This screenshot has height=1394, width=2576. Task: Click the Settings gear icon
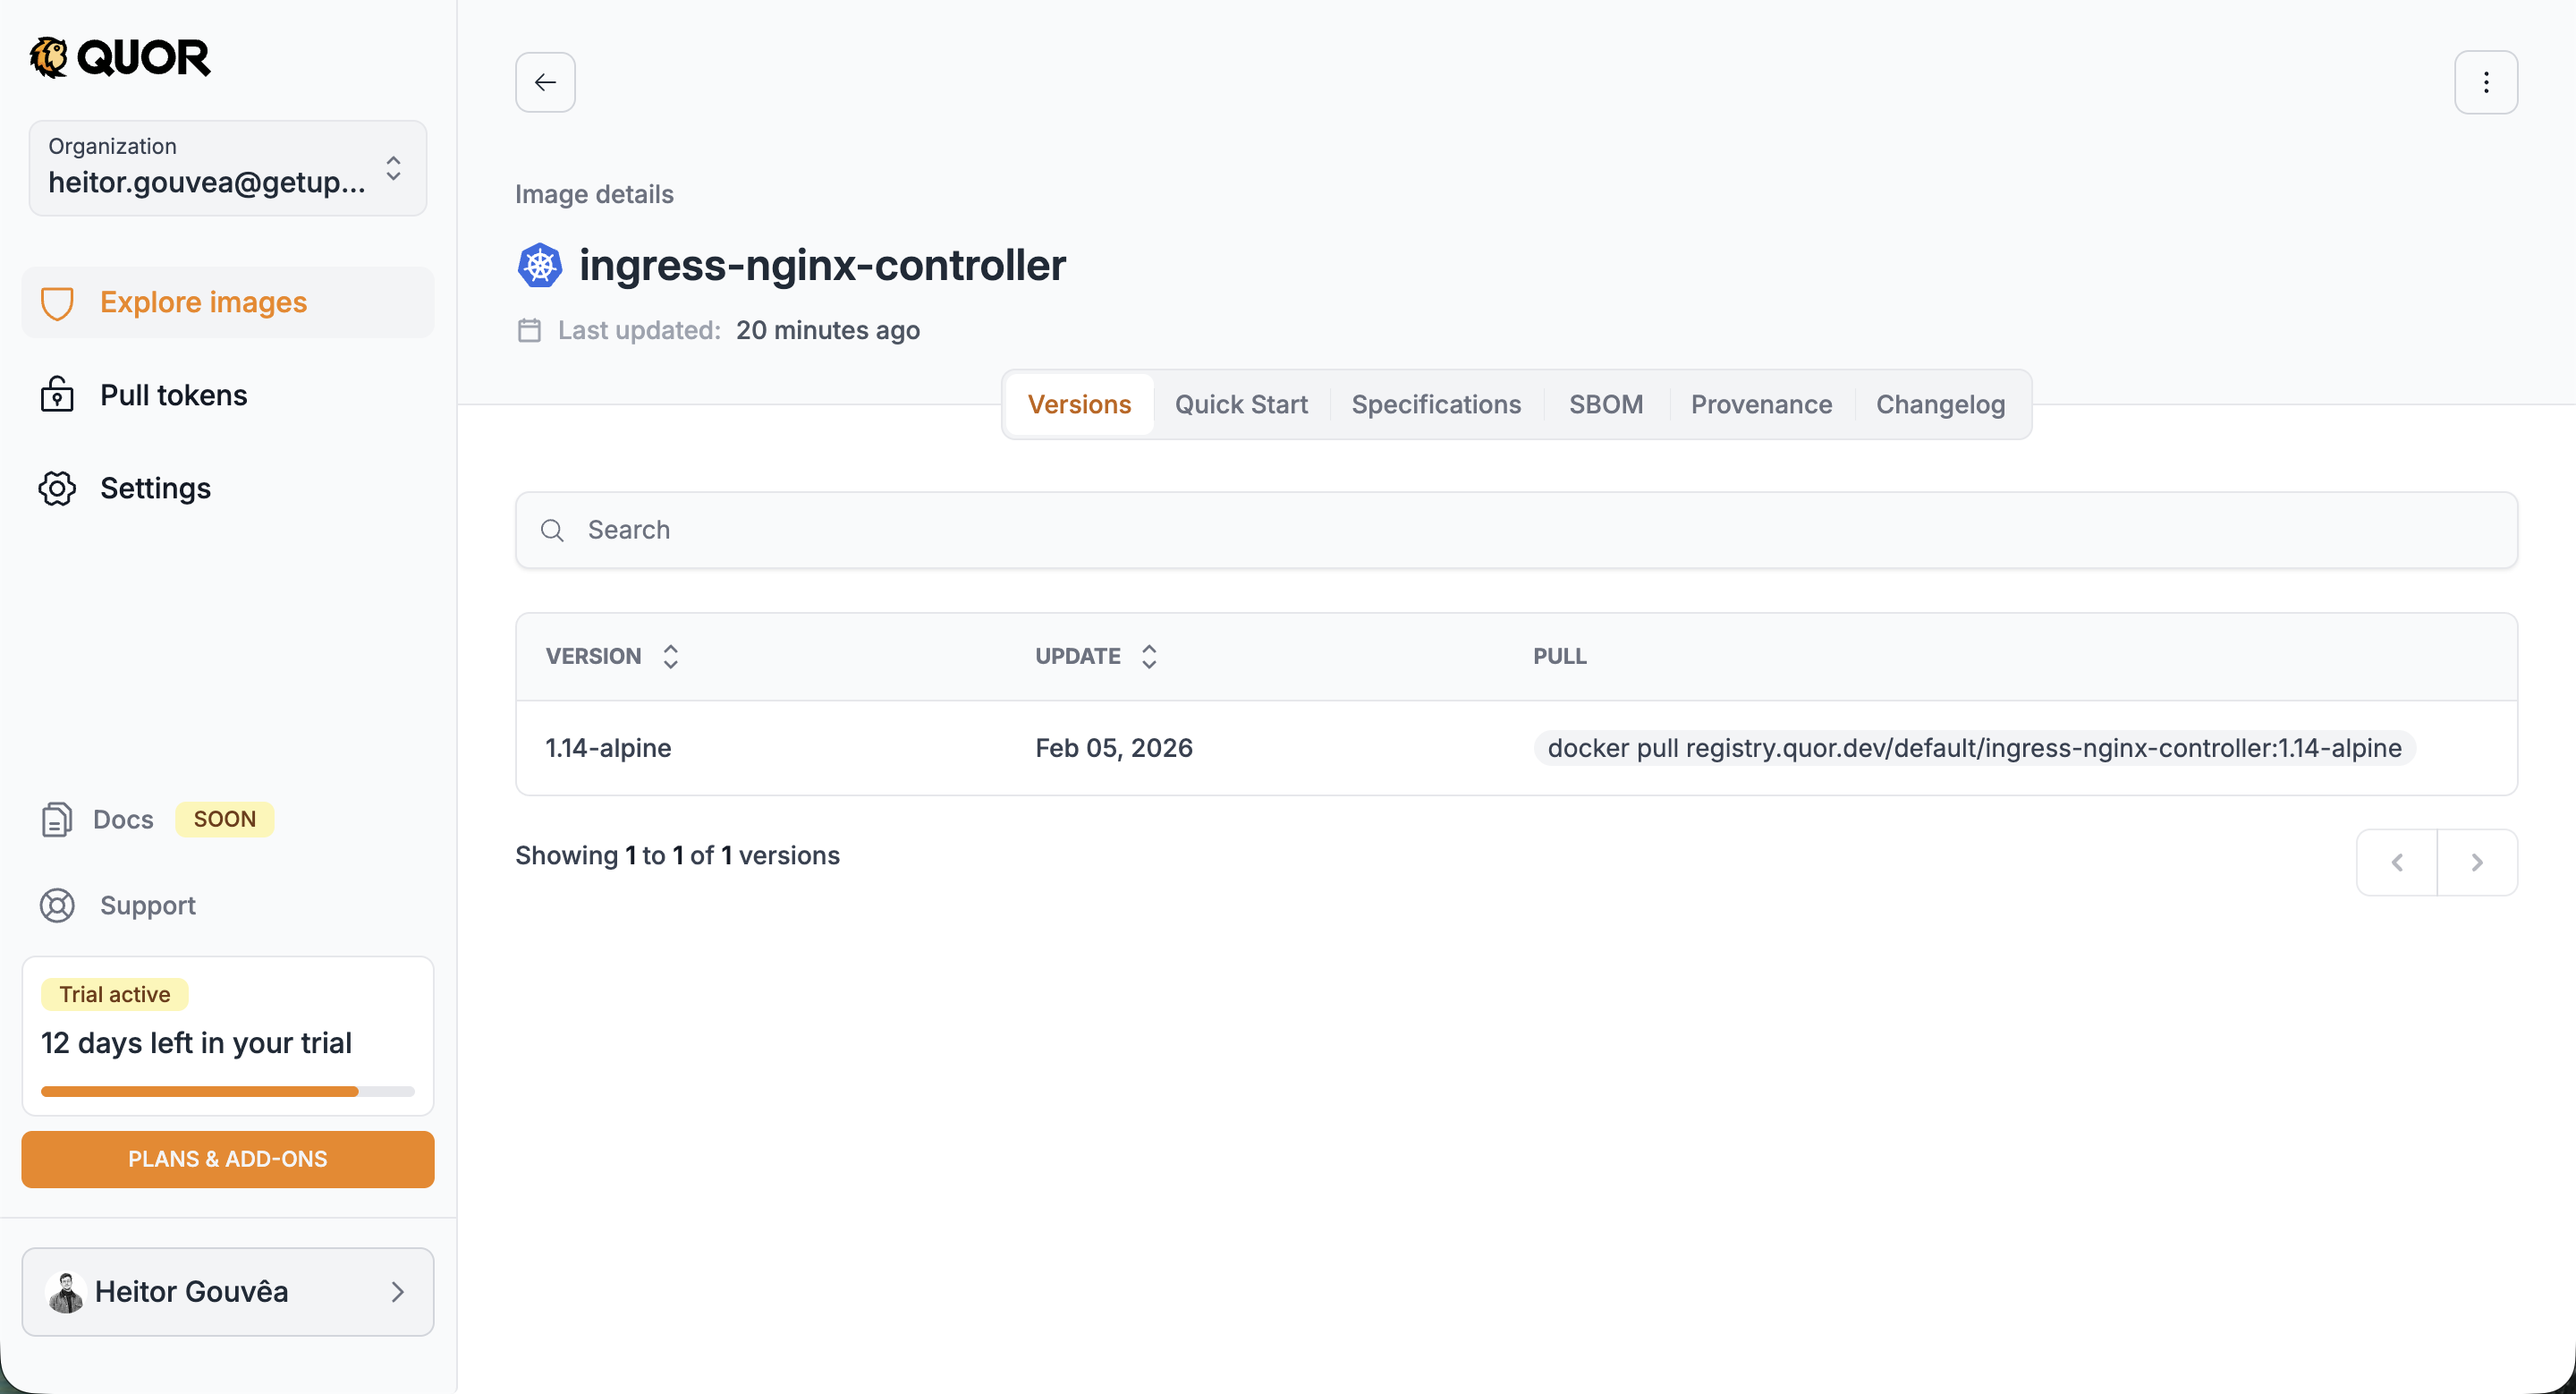coord(57,488)
